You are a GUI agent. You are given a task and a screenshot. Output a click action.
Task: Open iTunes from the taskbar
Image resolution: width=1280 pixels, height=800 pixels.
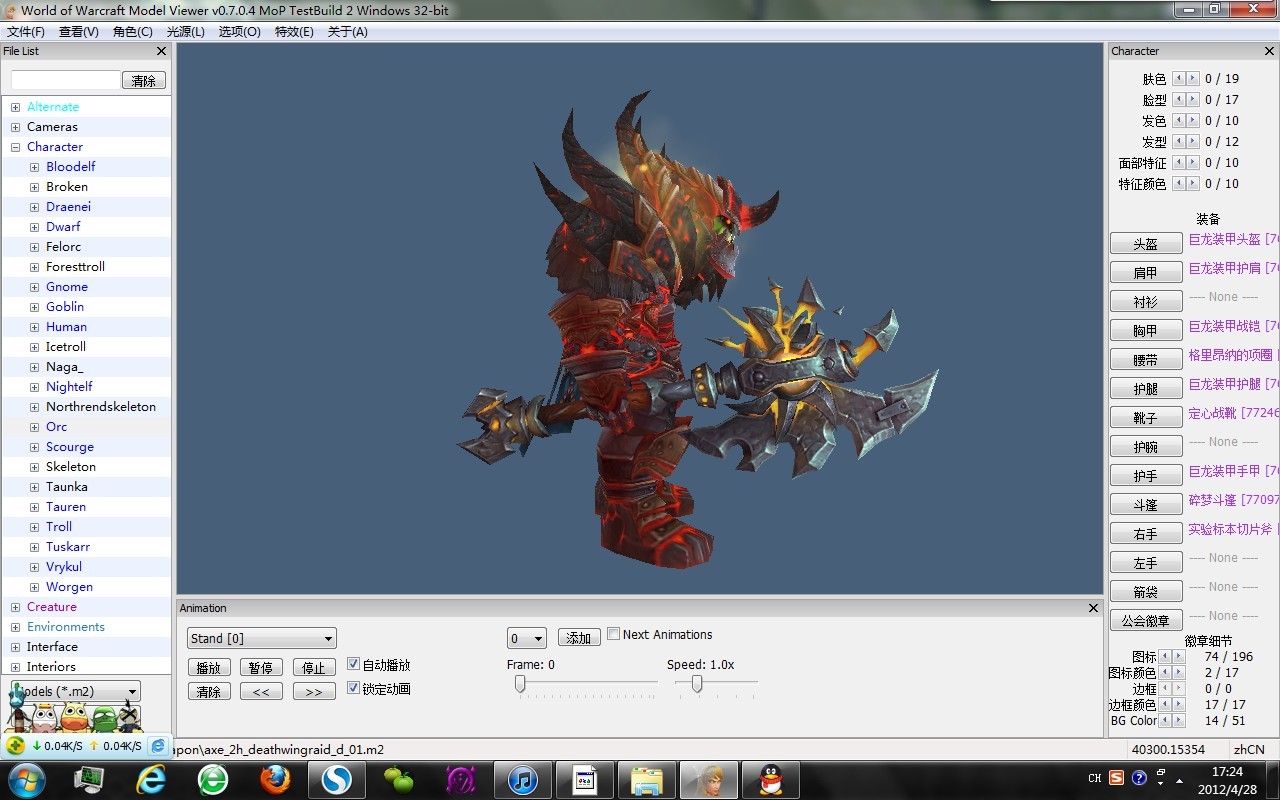coord(523,779)
